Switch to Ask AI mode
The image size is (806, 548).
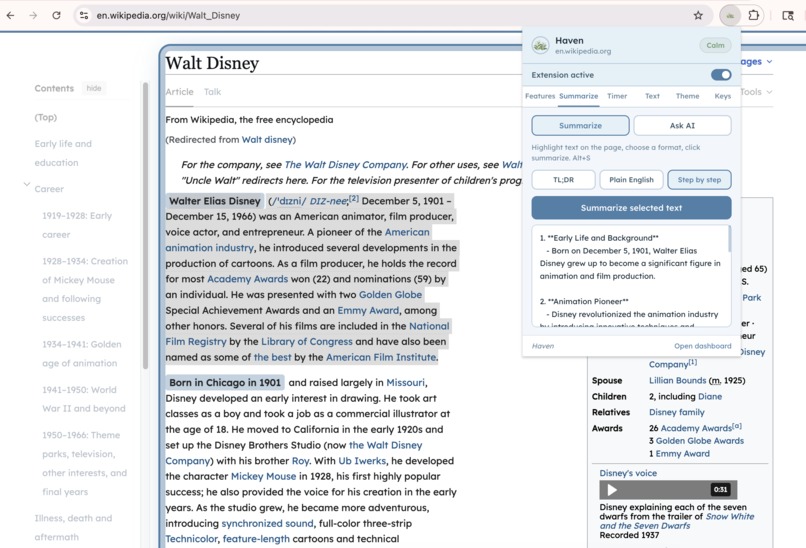pyautogui.click(x=682, y=125)
